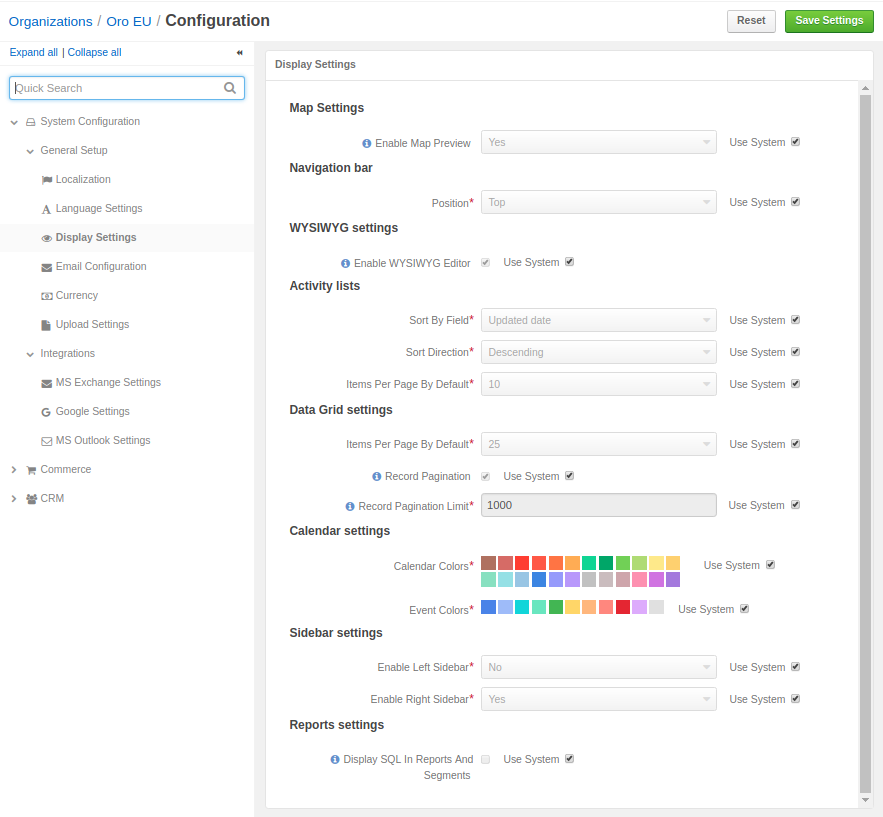Open the Sort Direction dropdown
This screenshot has height=817, width=883.
[599, 352]
